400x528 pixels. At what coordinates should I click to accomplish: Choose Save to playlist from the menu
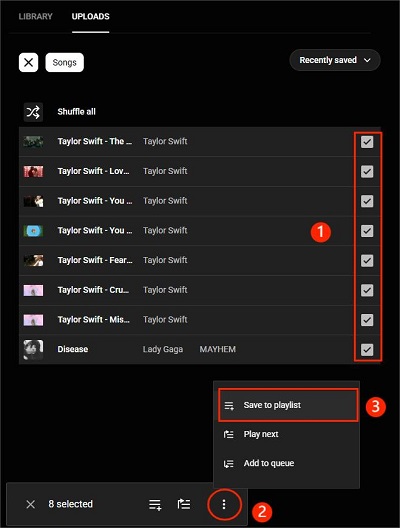point(288,405)
